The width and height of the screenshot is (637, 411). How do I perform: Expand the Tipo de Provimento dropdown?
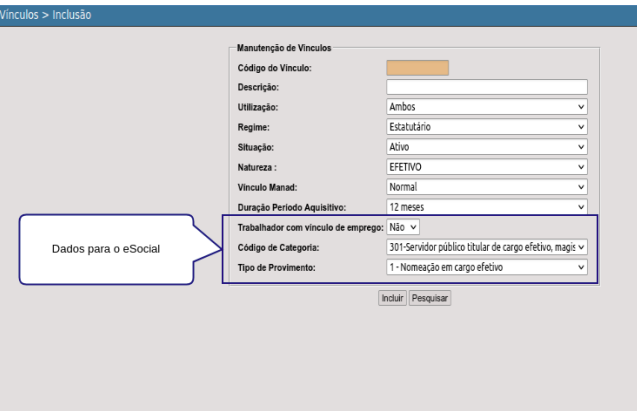[x=487, y=267]
